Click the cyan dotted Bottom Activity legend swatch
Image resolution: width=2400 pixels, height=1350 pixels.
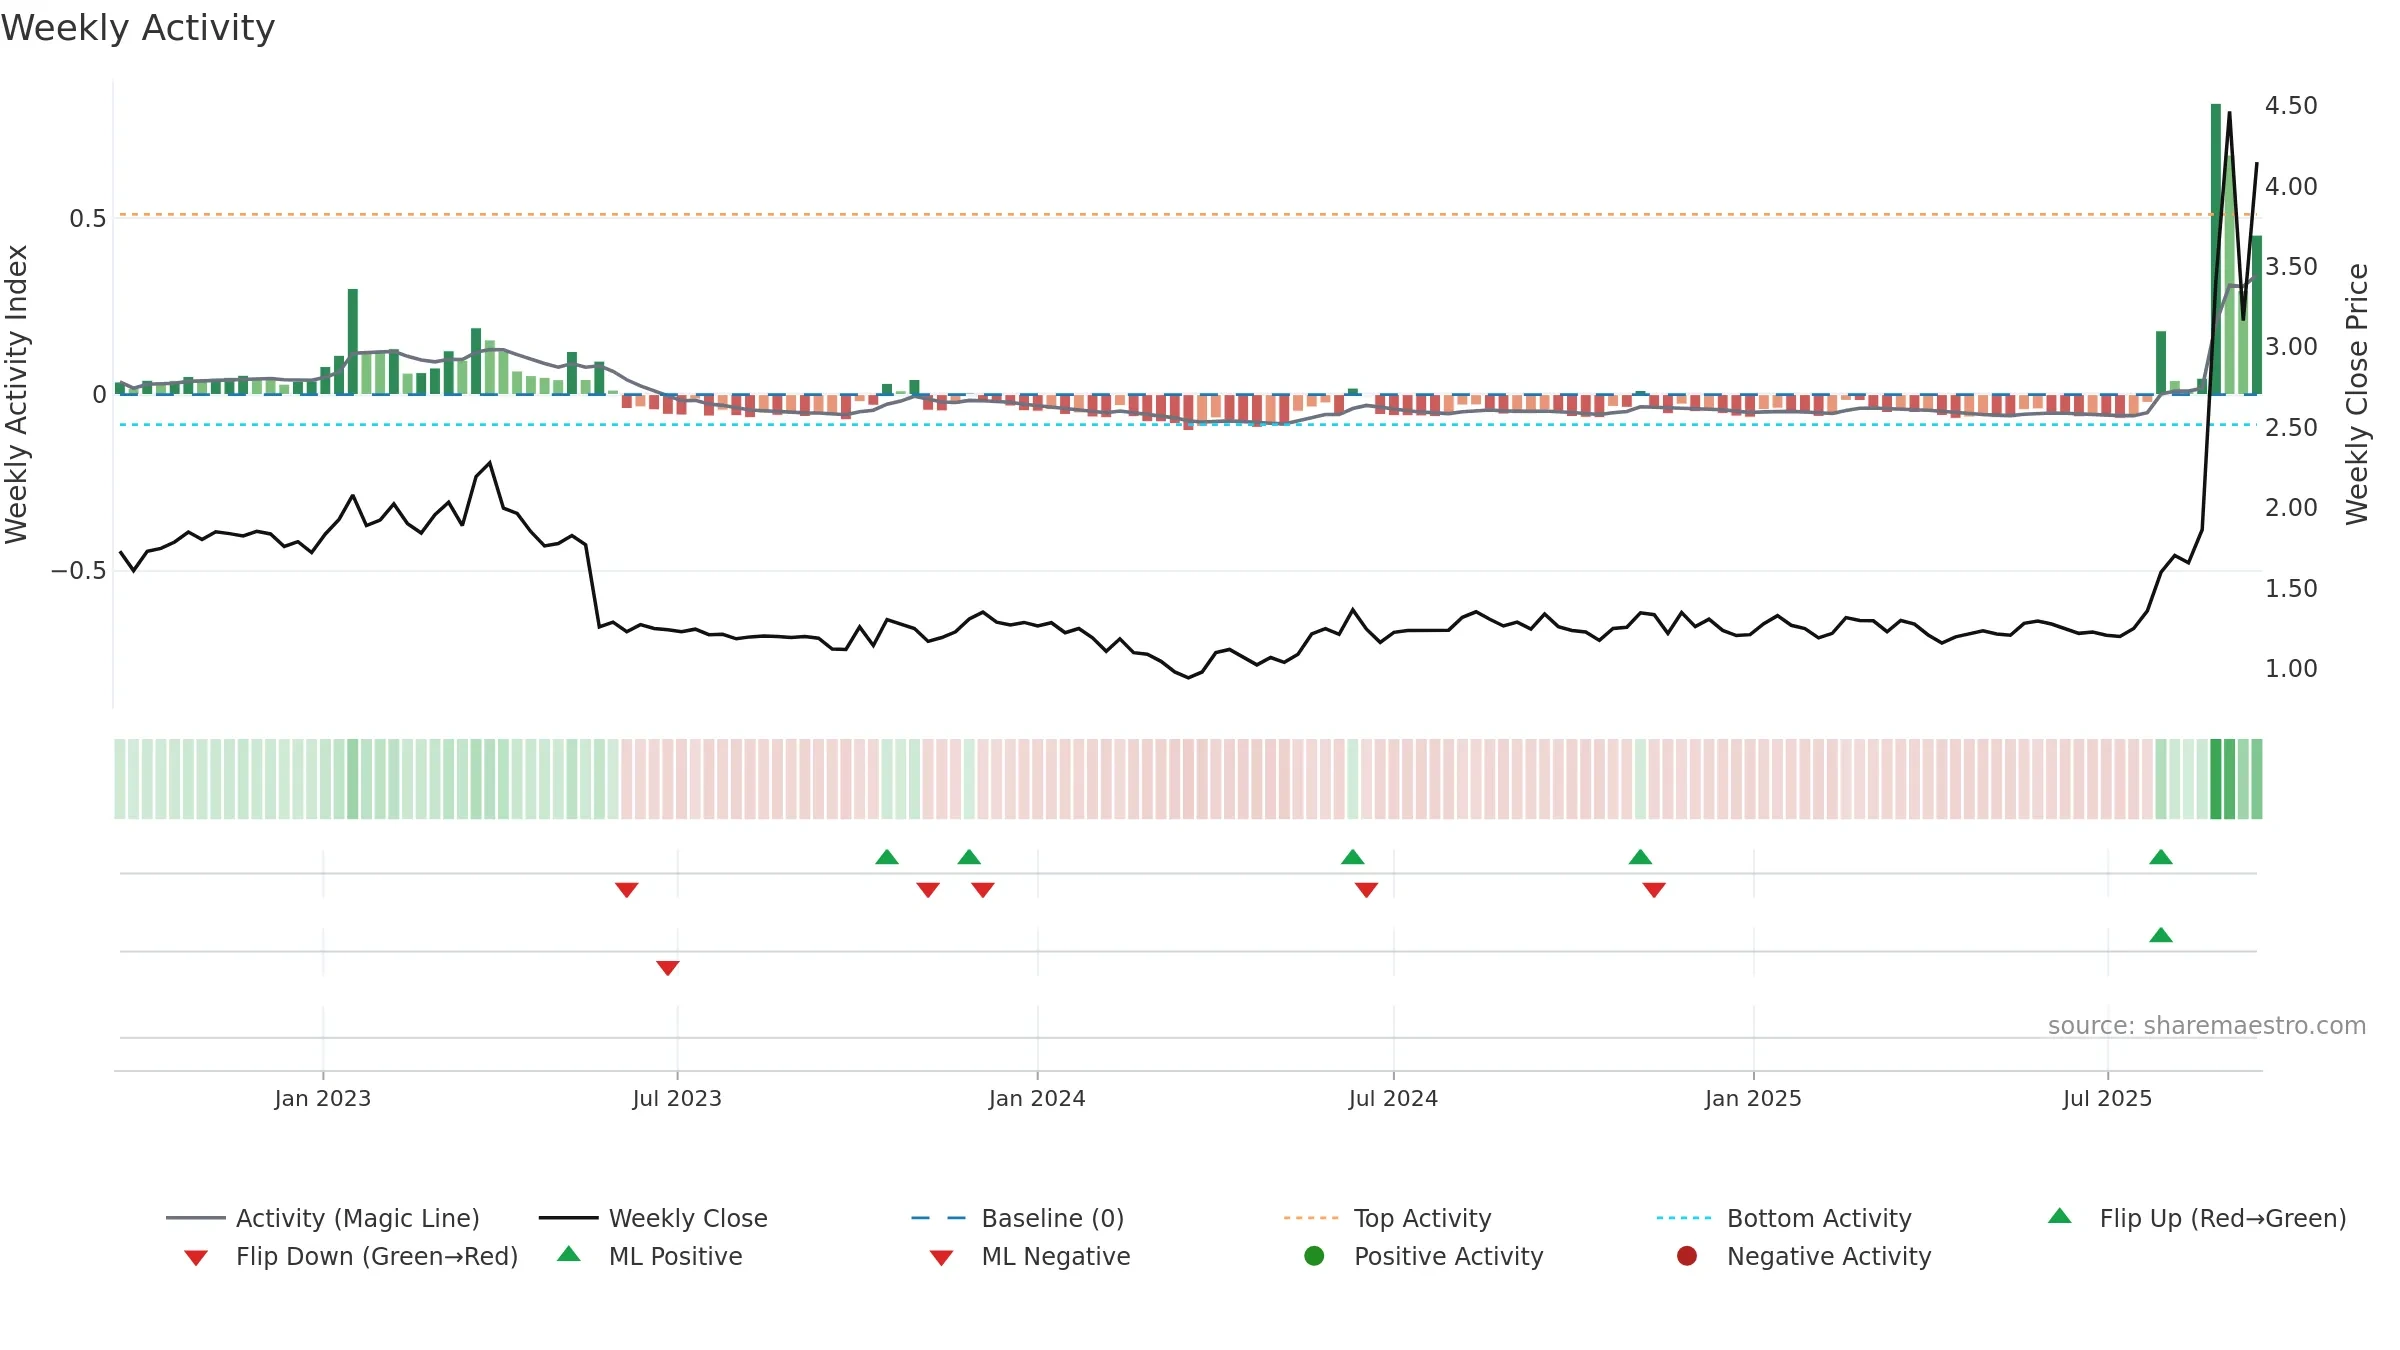click(1684, 1218)
